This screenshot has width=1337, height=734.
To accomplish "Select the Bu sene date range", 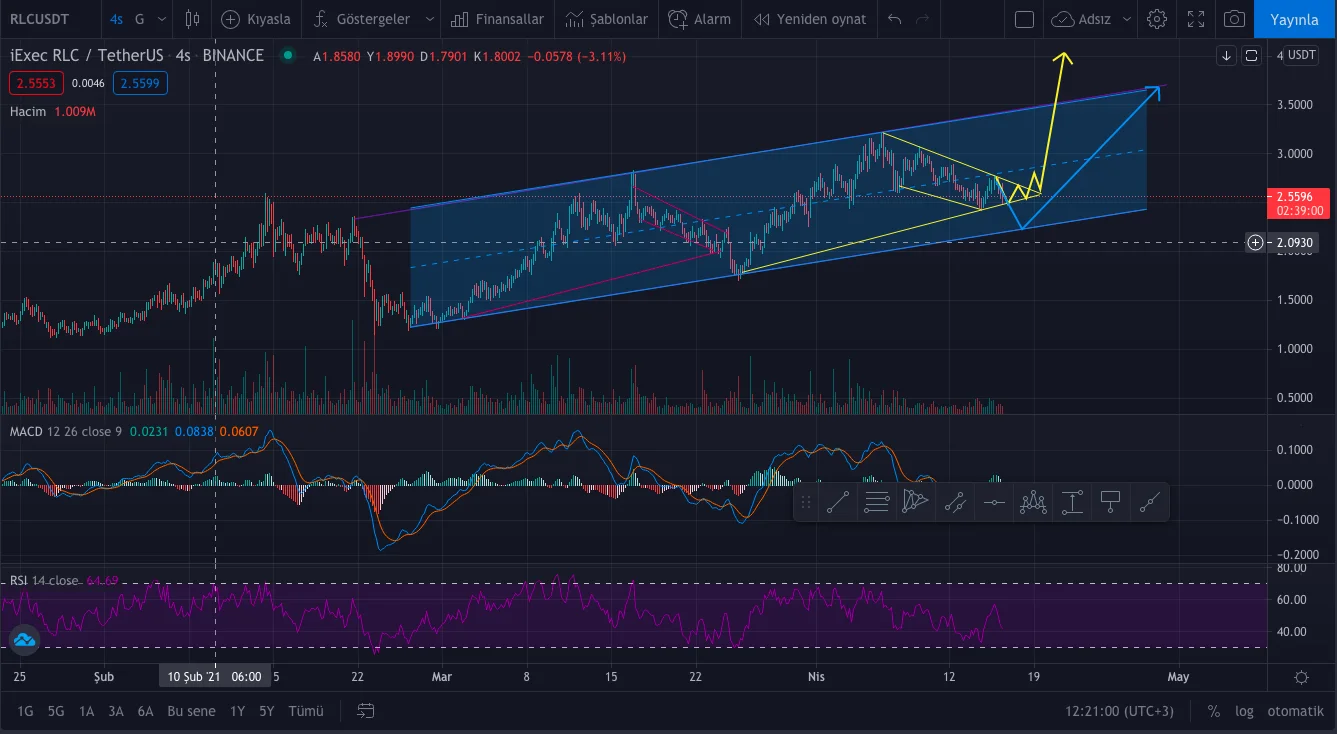I will (x=191, y=711).
